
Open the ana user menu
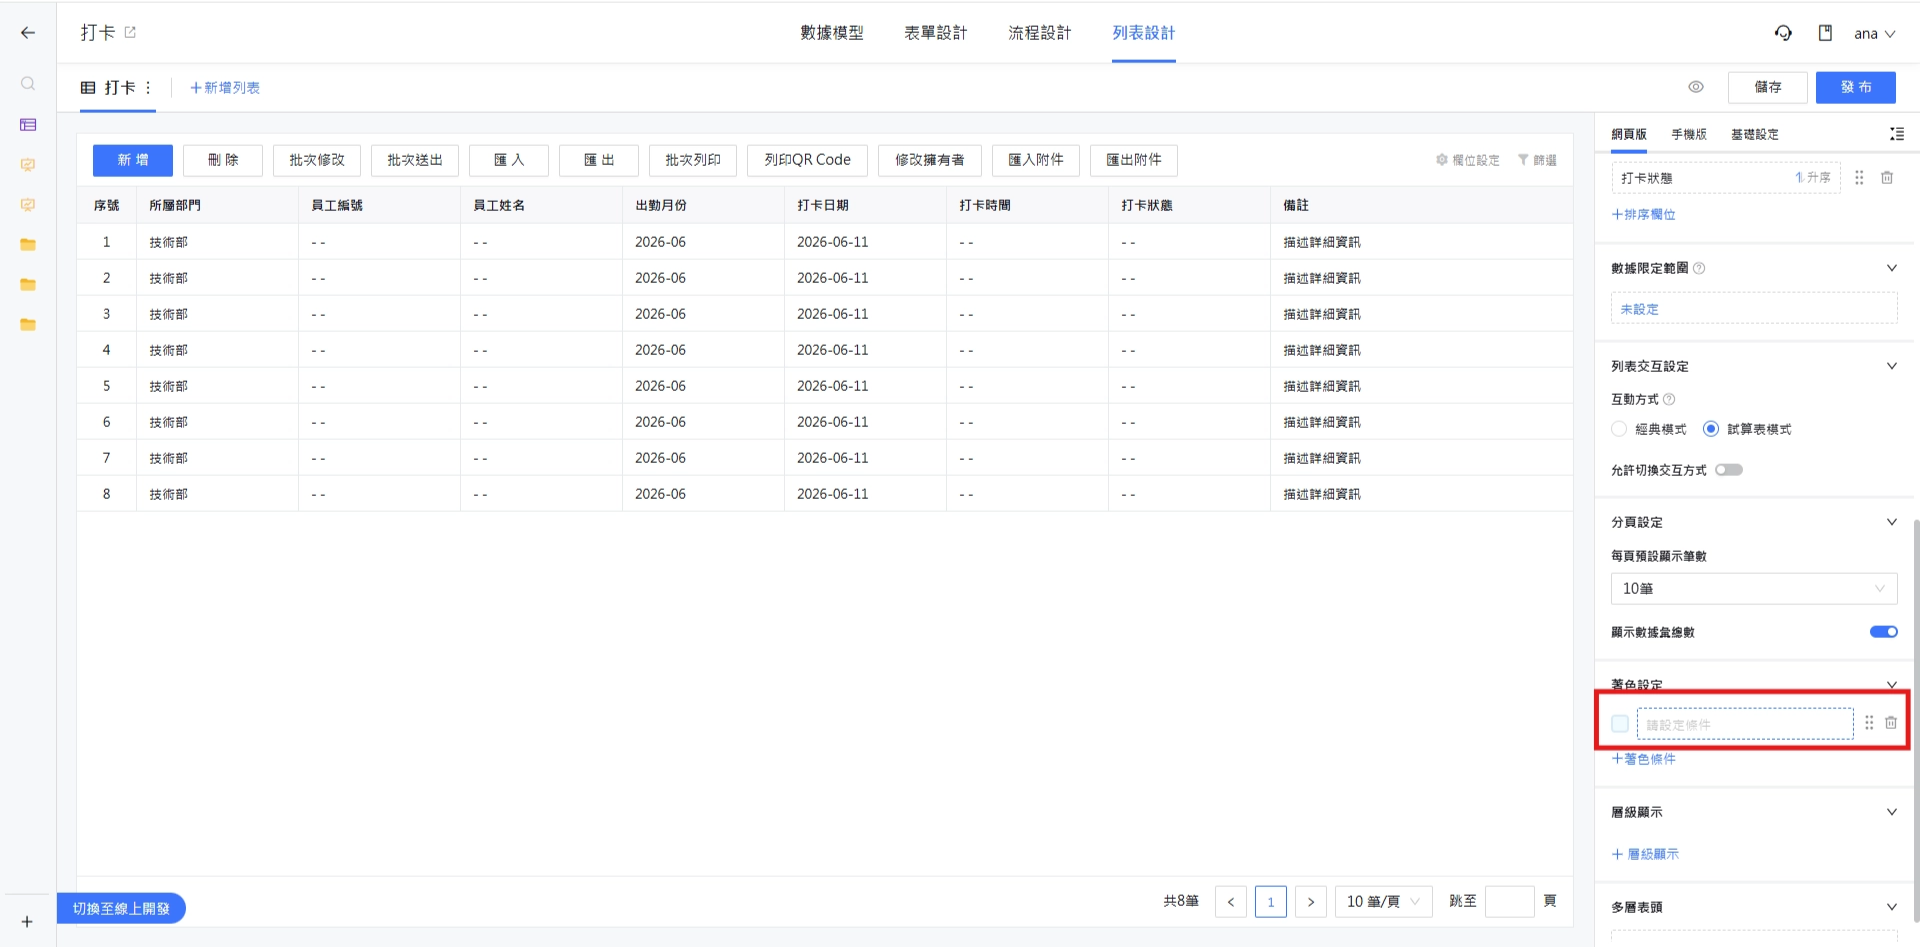1874,33
